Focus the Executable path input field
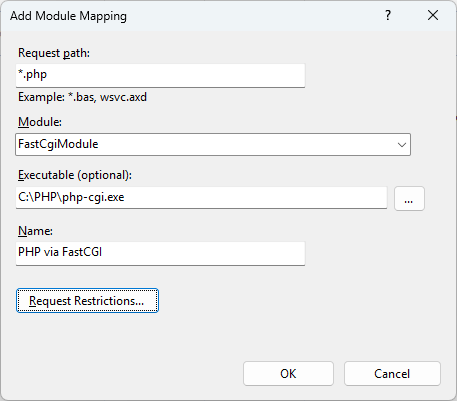 pos(201,198)
